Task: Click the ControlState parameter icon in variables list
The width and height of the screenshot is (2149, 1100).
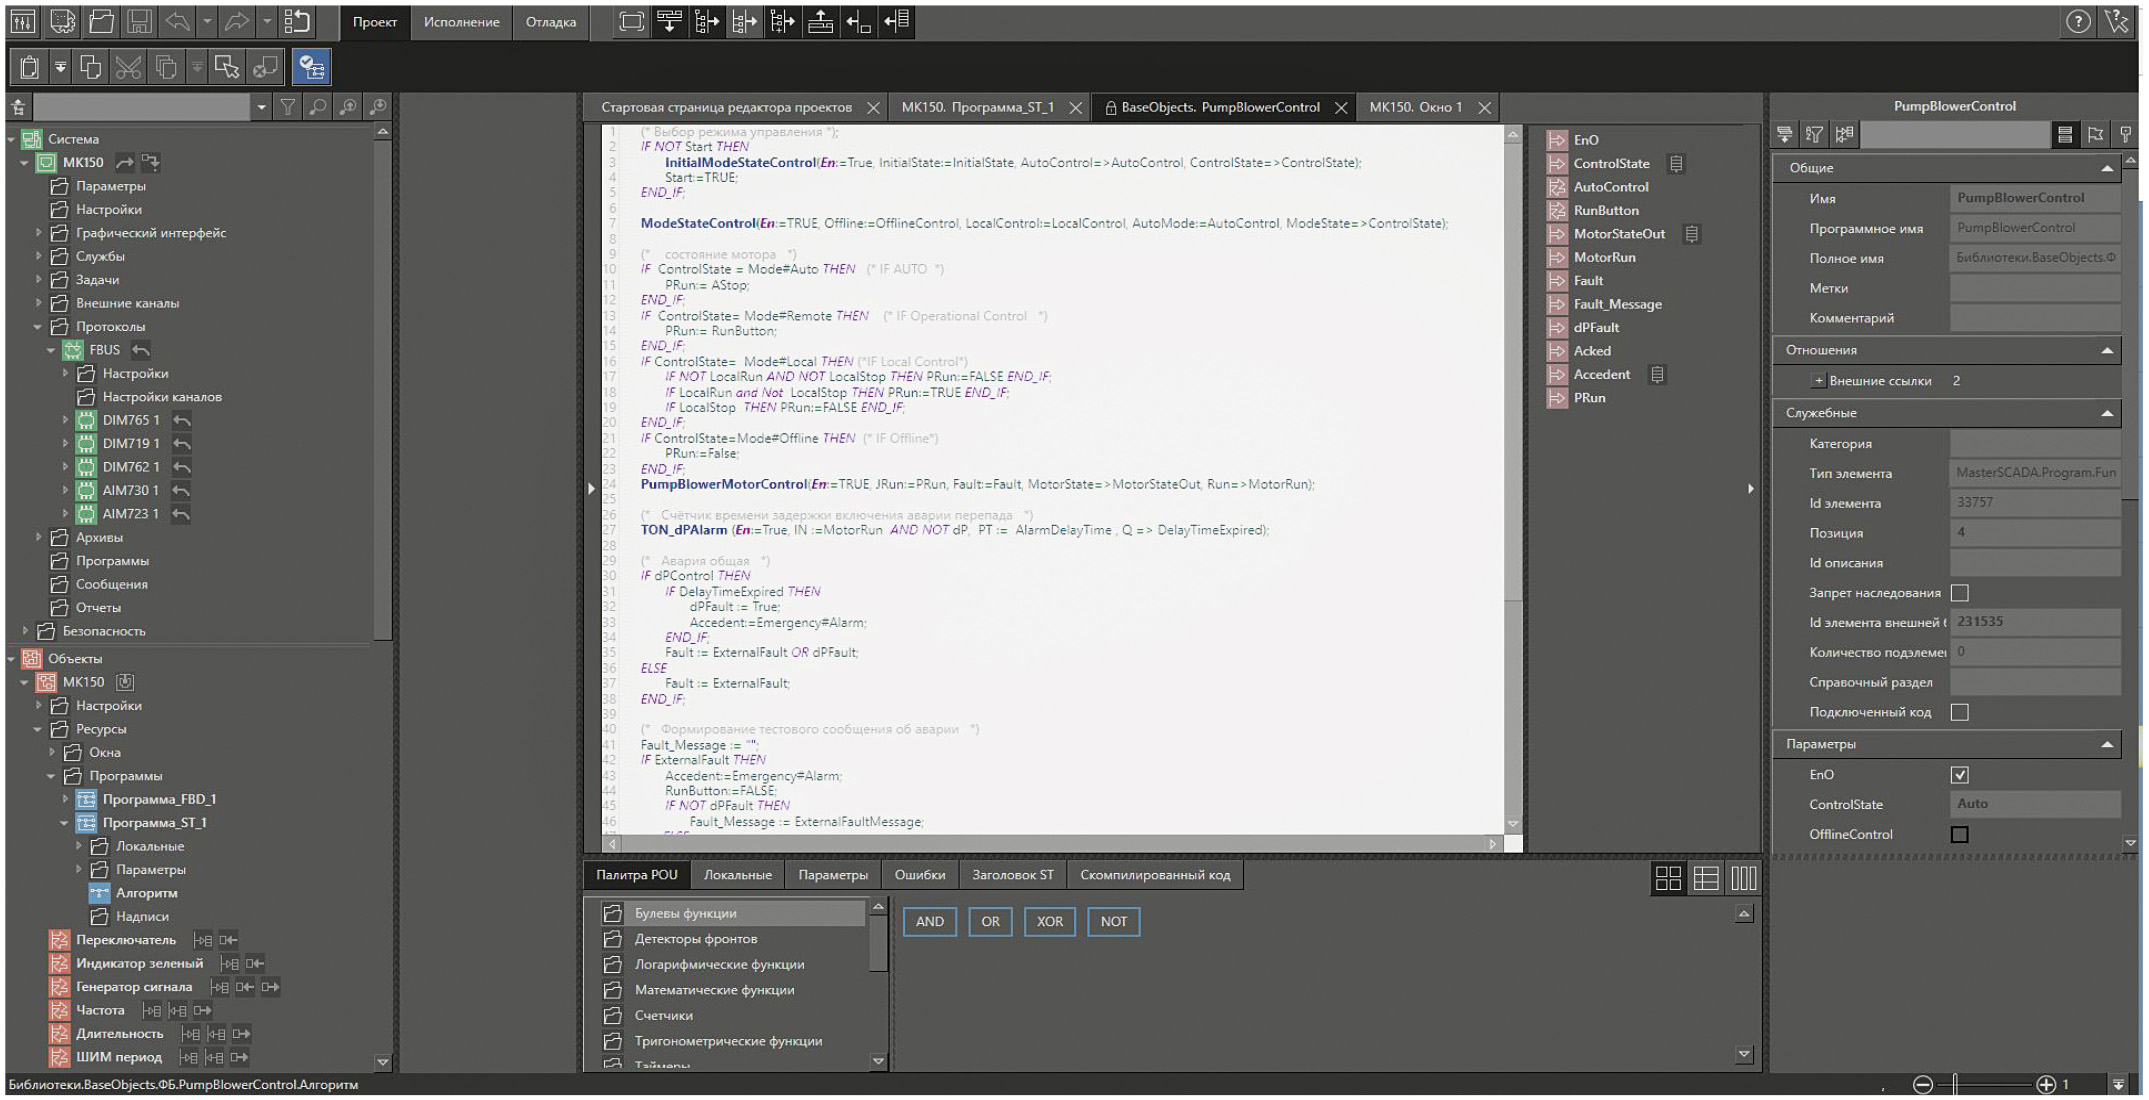Action: click(1557, 164)
